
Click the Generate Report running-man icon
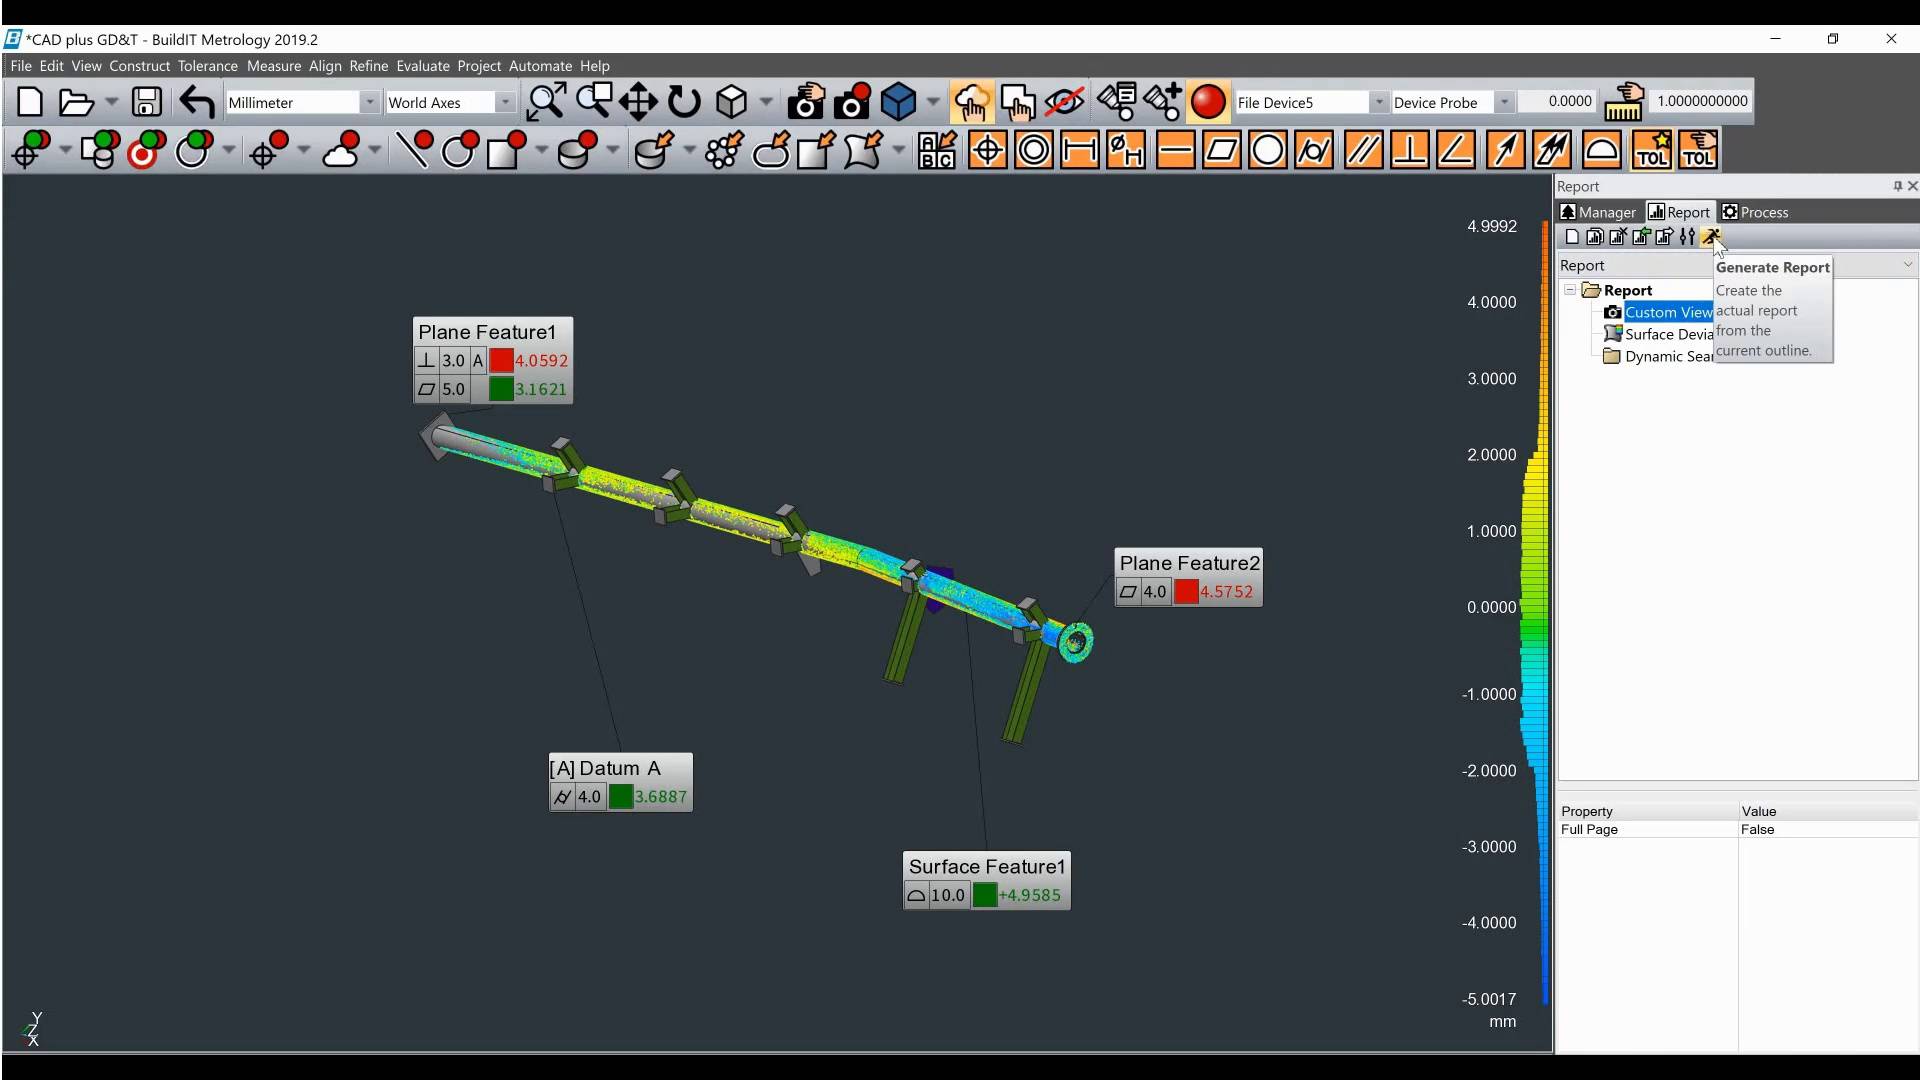tap(1711, 237)
